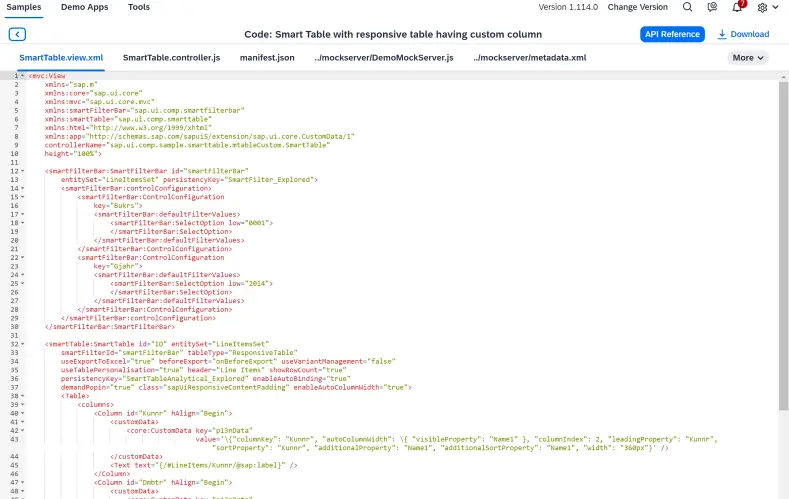Screen dimensions: 789x499
Task: Click line number 31 in gutter
Action: [14, 336]
